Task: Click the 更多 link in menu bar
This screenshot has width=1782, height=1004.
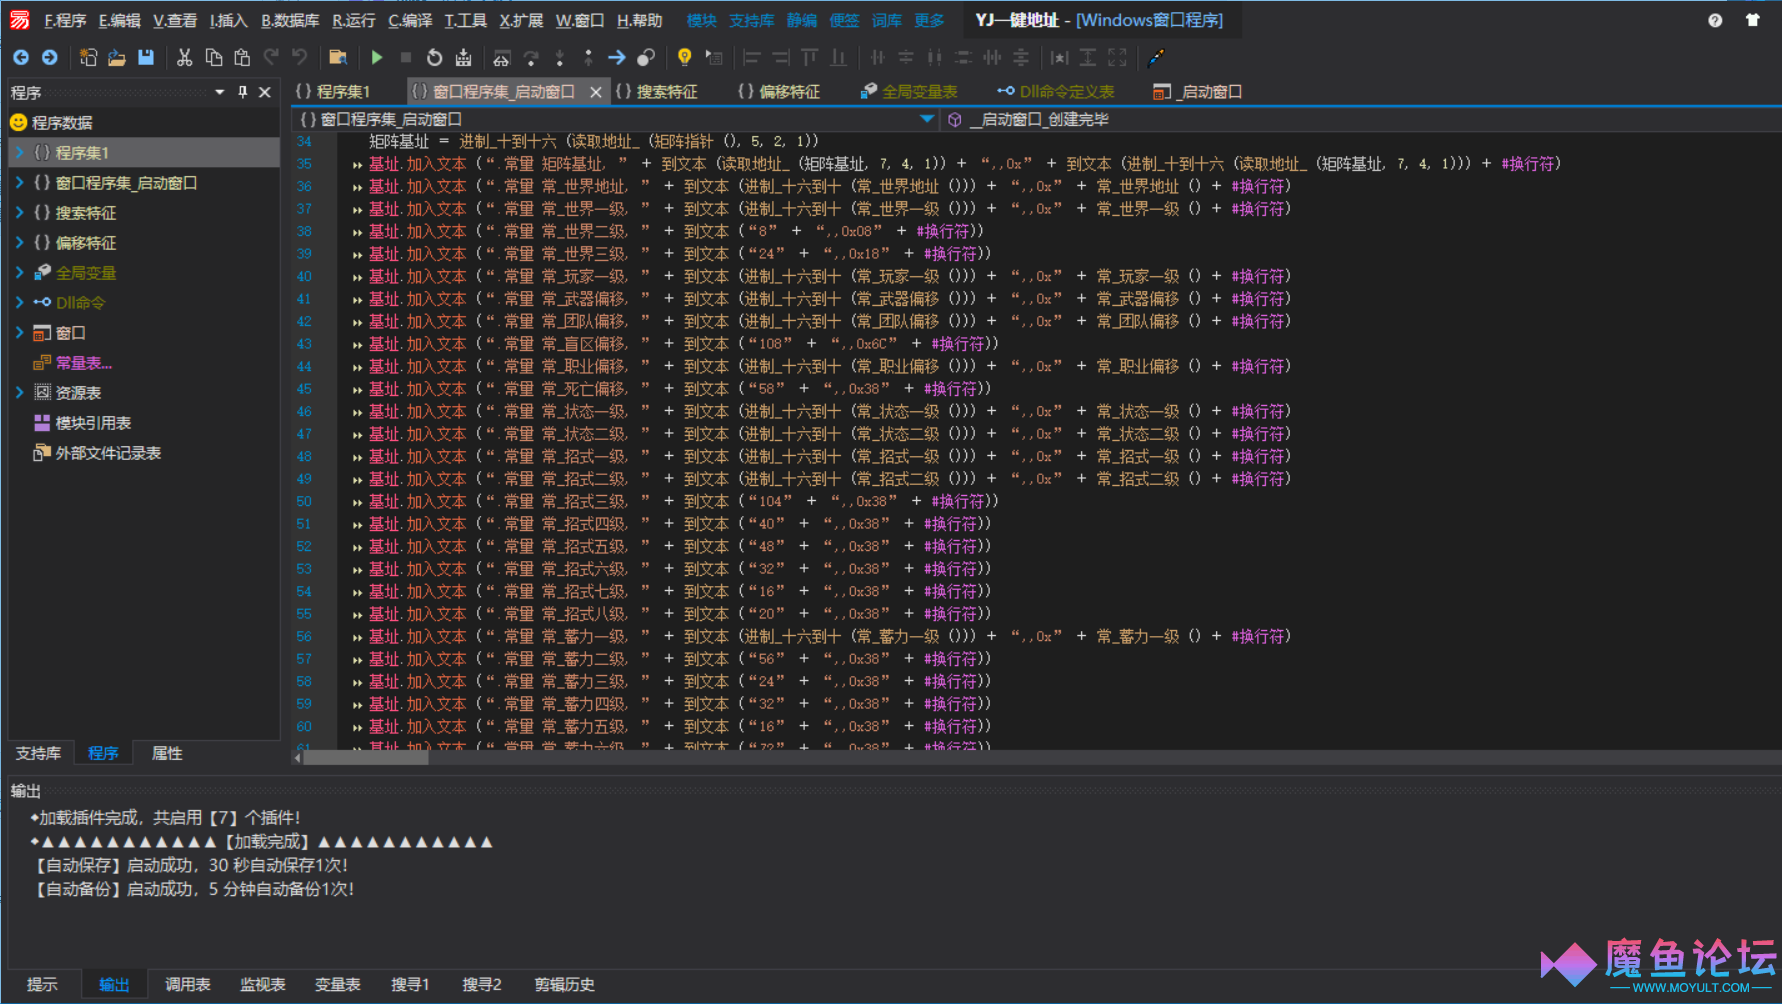Action: 929,20
